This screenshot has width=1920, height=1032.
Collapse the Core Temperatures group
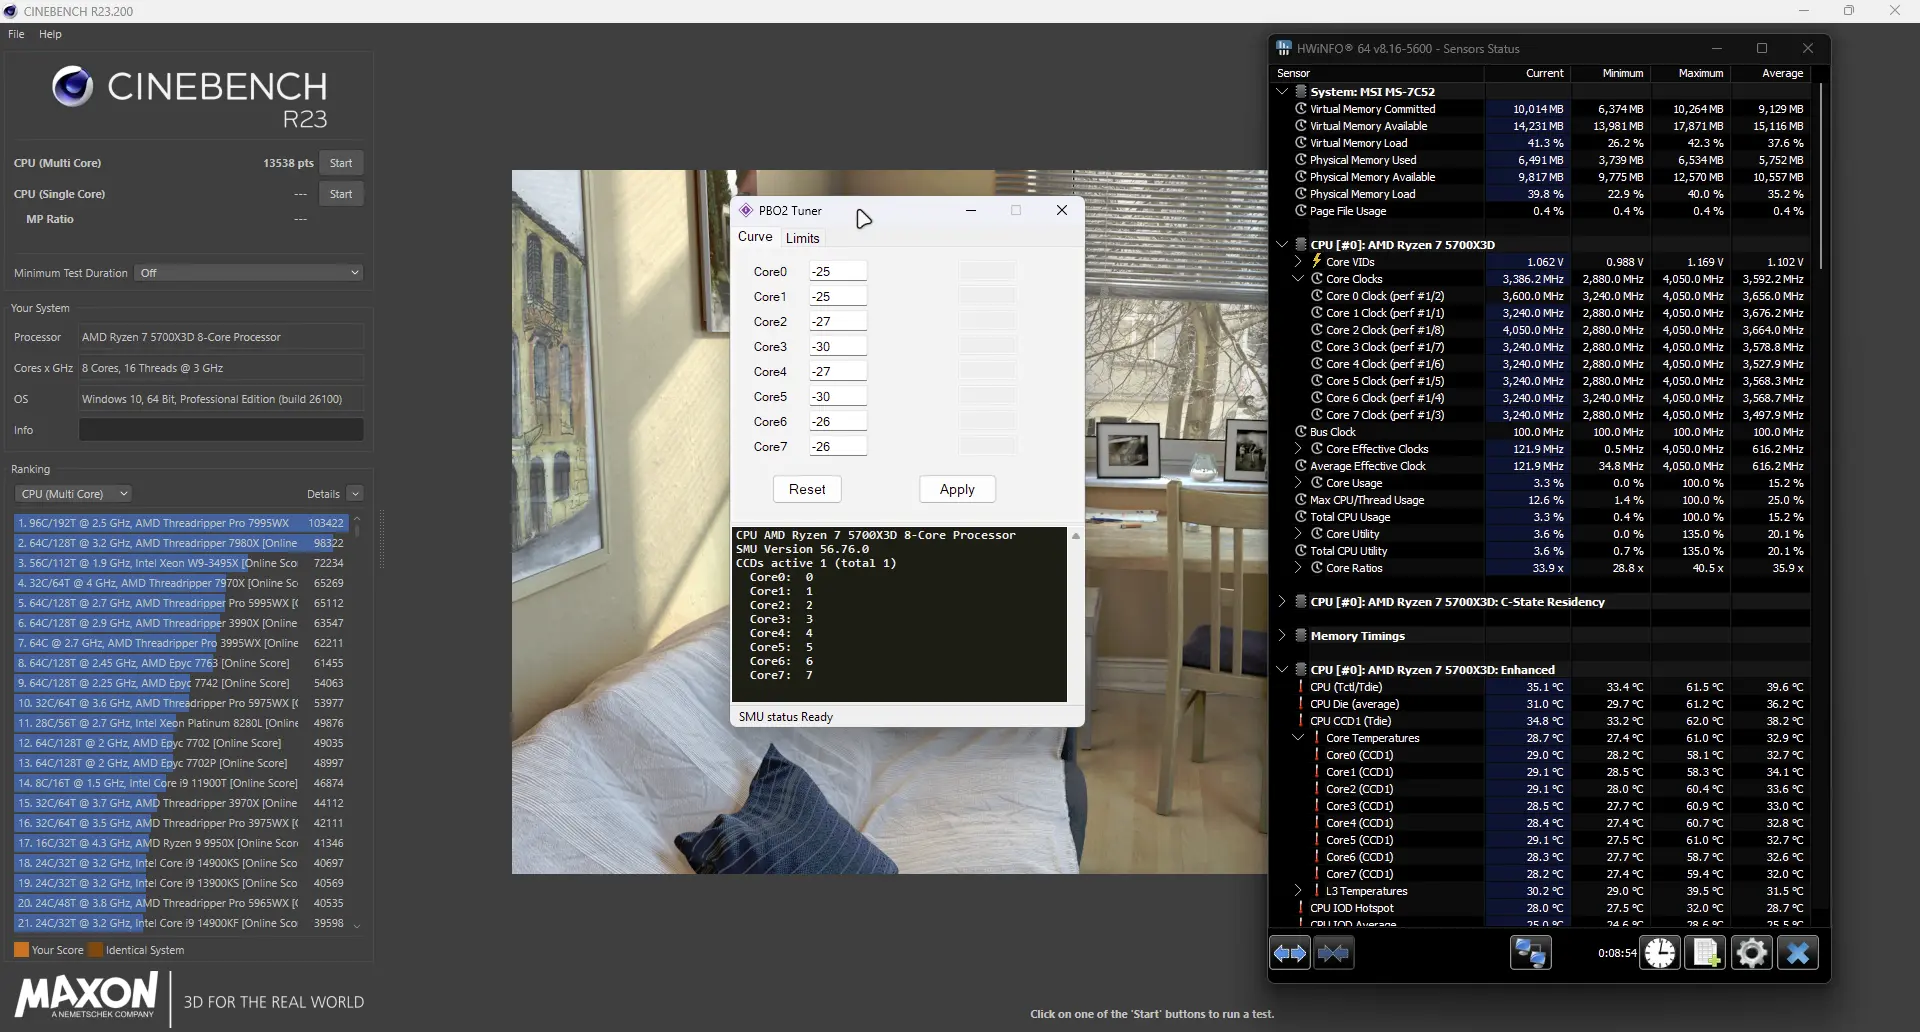coord(1298,738)
